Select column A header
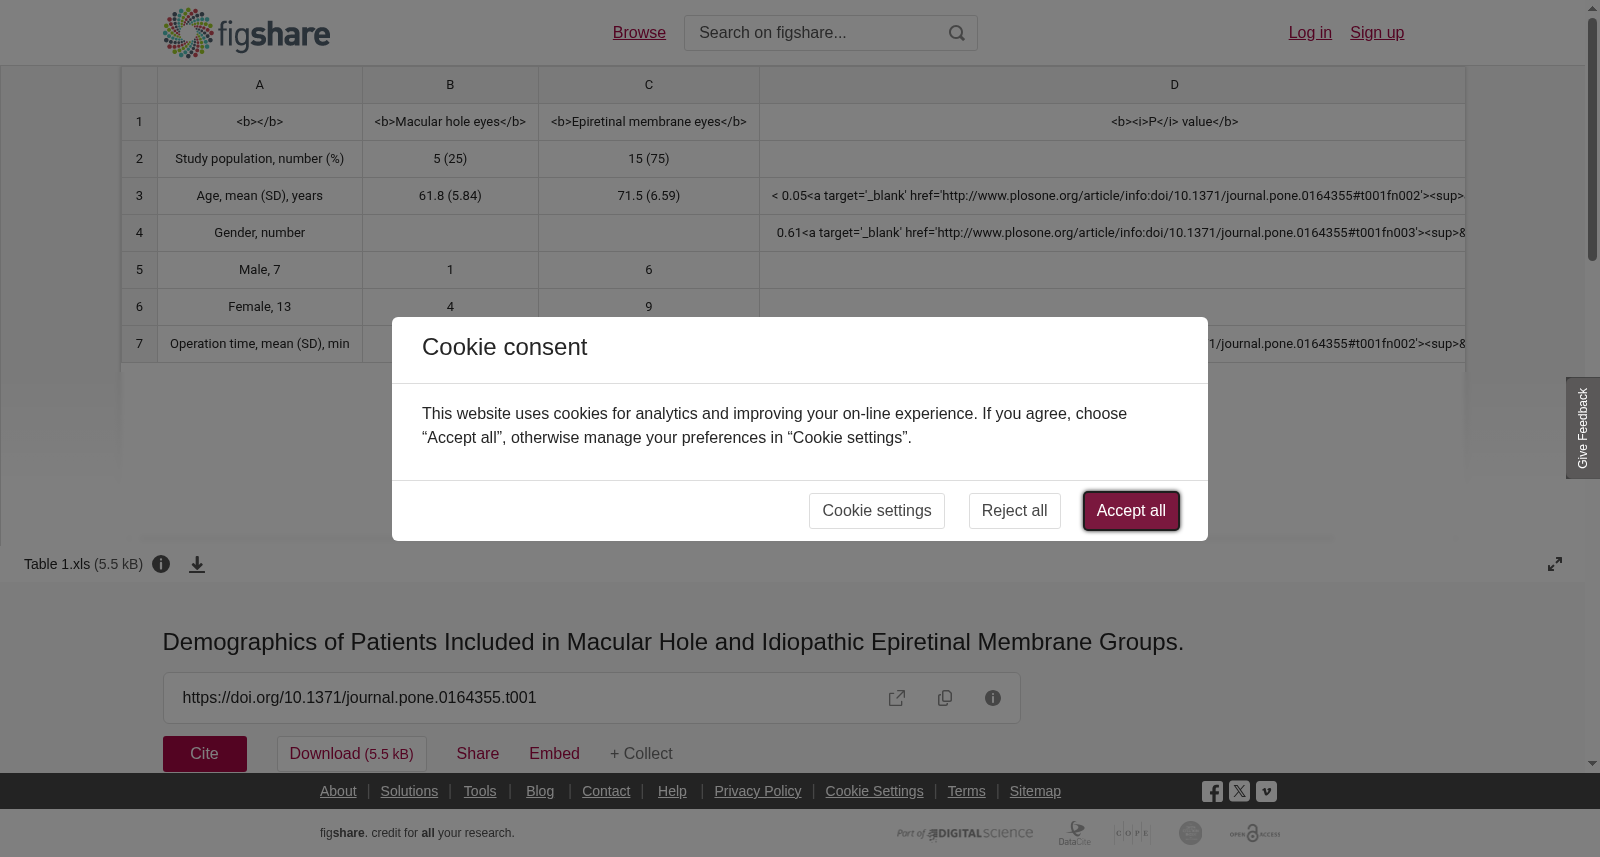The width and height of the screenshot is (1600, 857). pyautogui.click(x=260, y=85)
